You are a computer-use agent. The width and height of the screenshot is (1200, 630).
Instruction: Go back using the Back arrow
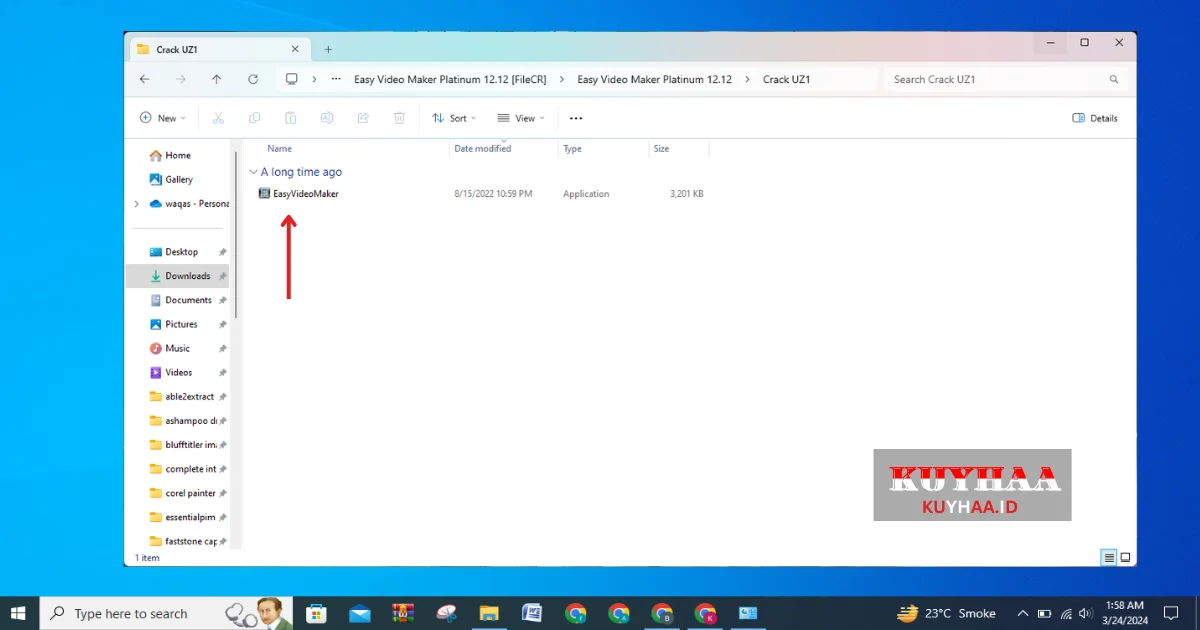click(145, 79)
